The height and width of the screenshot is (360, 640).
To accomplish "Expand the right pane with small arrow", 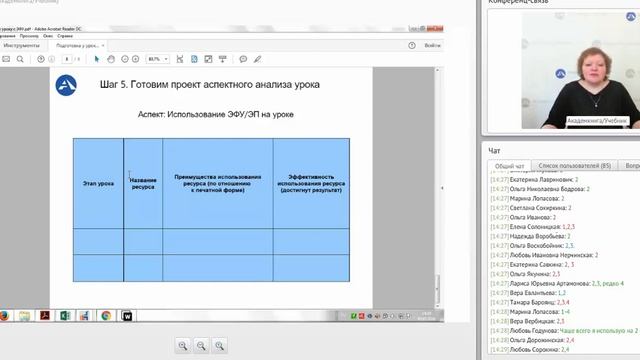I will 442,188.
